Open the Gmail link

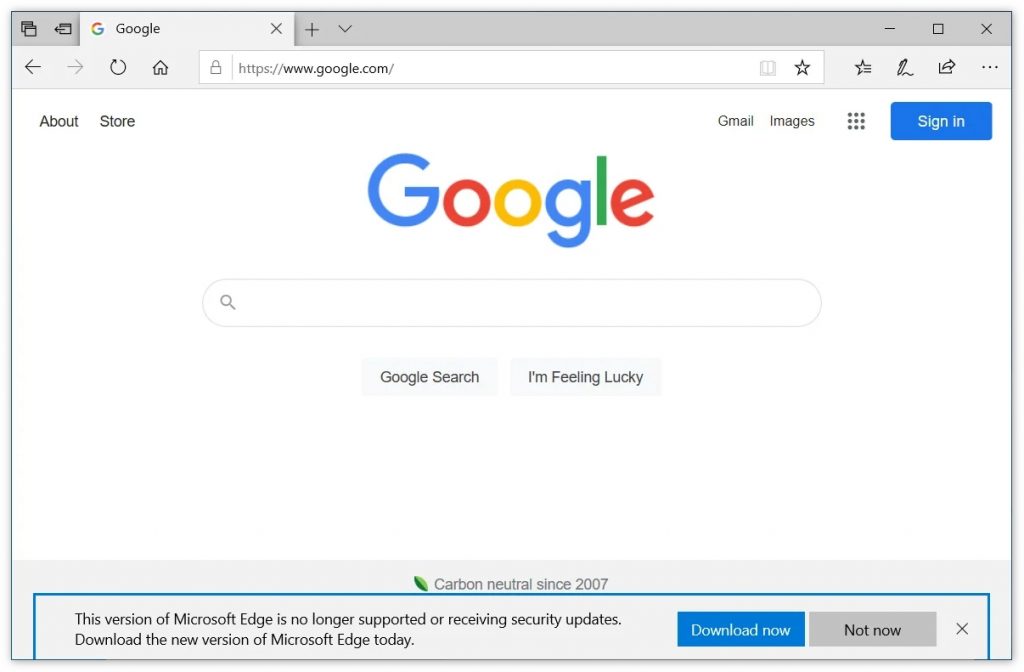[735, 121]
